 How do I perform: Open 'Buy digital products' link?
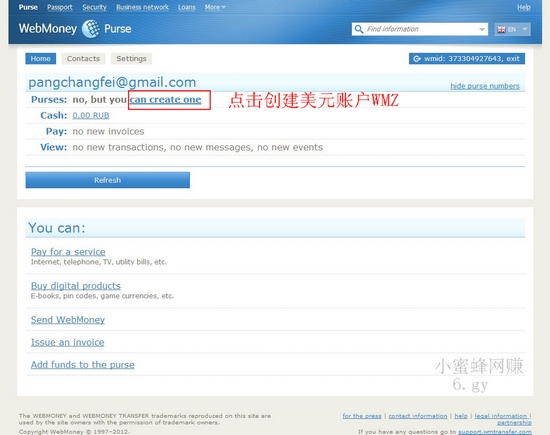tap(76, 286)
